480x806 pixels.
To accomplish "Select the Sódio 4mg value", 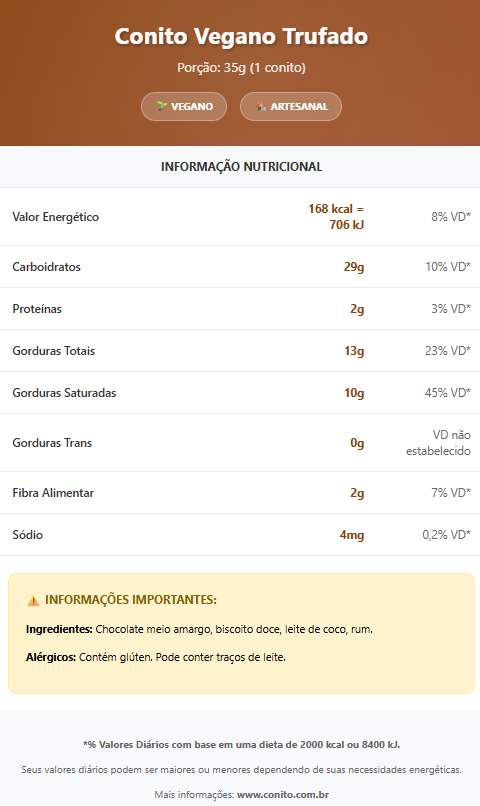I will click(352, 535).
